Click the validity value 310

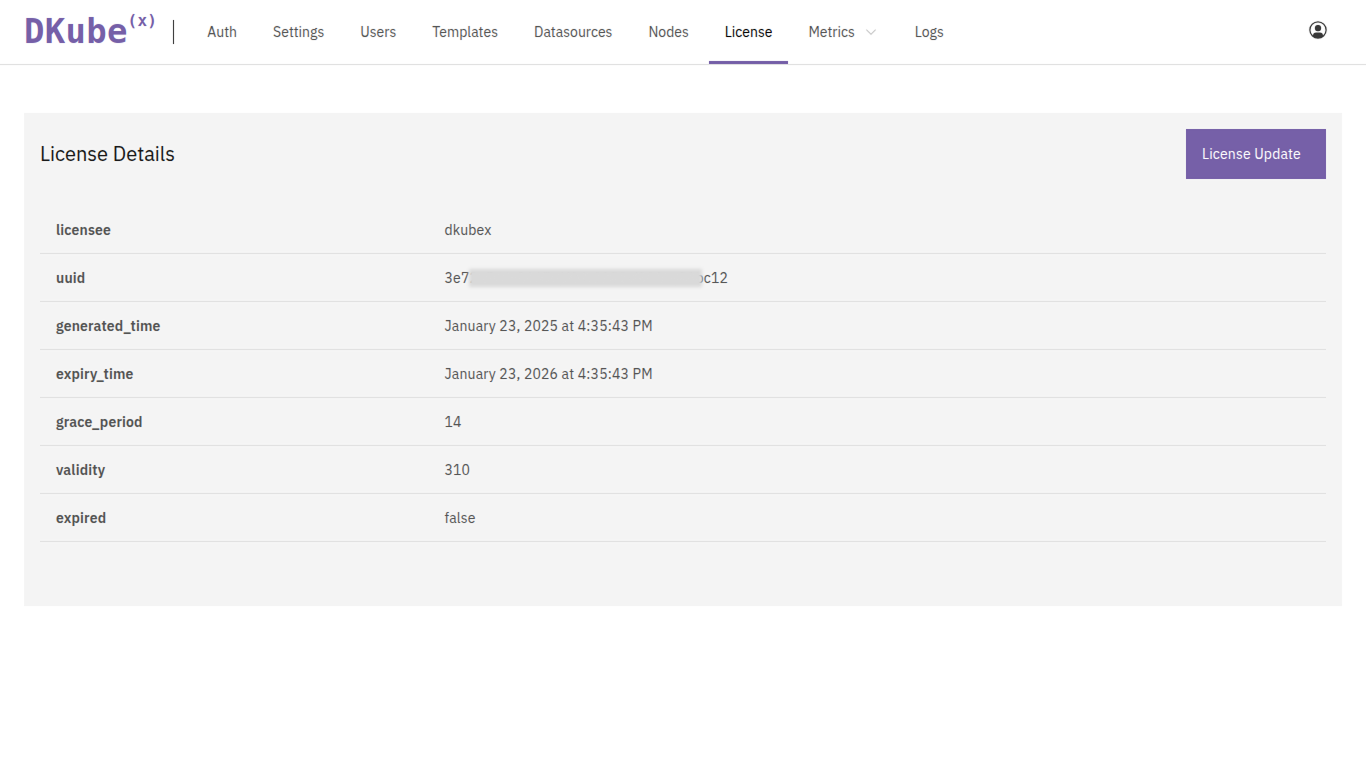point(457,470)
